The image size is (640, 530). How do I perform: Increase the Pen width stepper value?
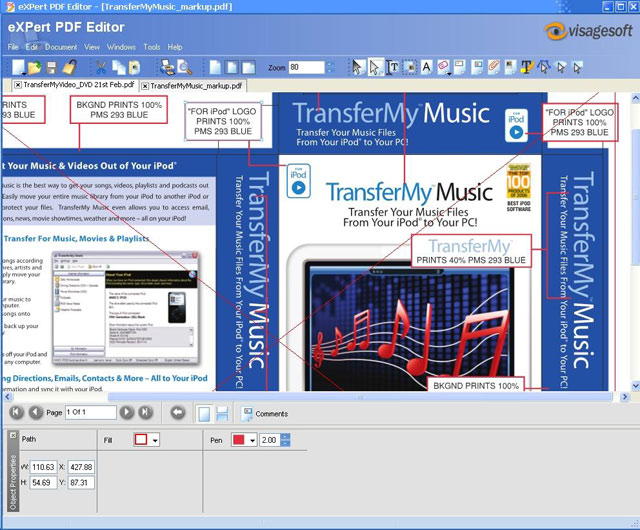285,436
